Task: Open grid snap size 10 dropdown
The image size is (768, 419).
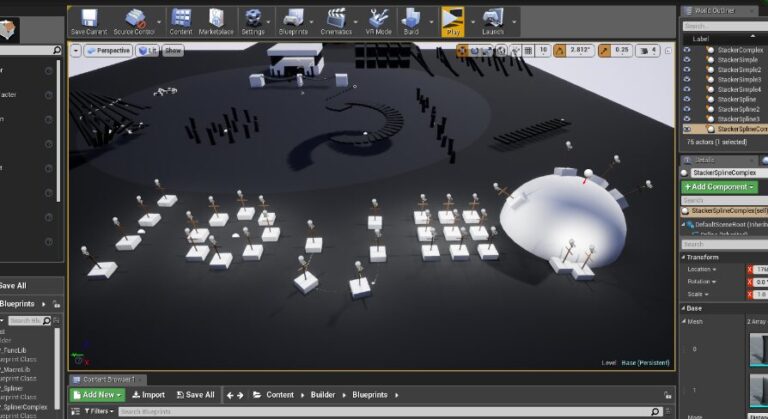Action: pyautogui.click(x=543, y=50)
